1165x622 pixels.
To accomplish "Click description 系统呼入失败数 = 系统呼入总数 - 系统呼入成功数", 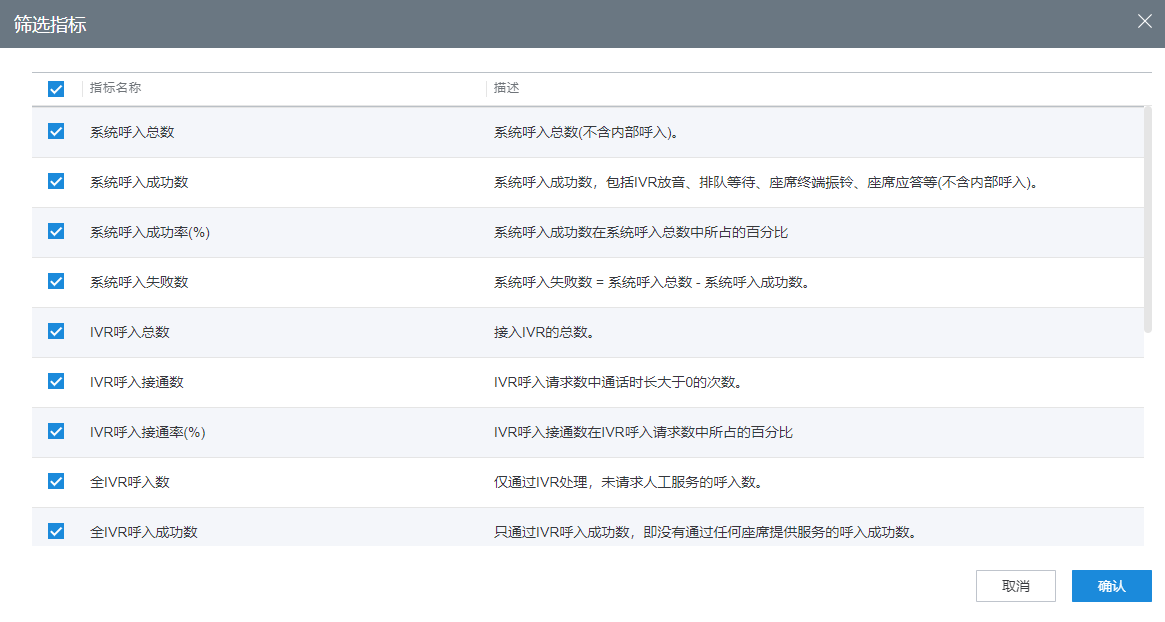I will point(652,282).
